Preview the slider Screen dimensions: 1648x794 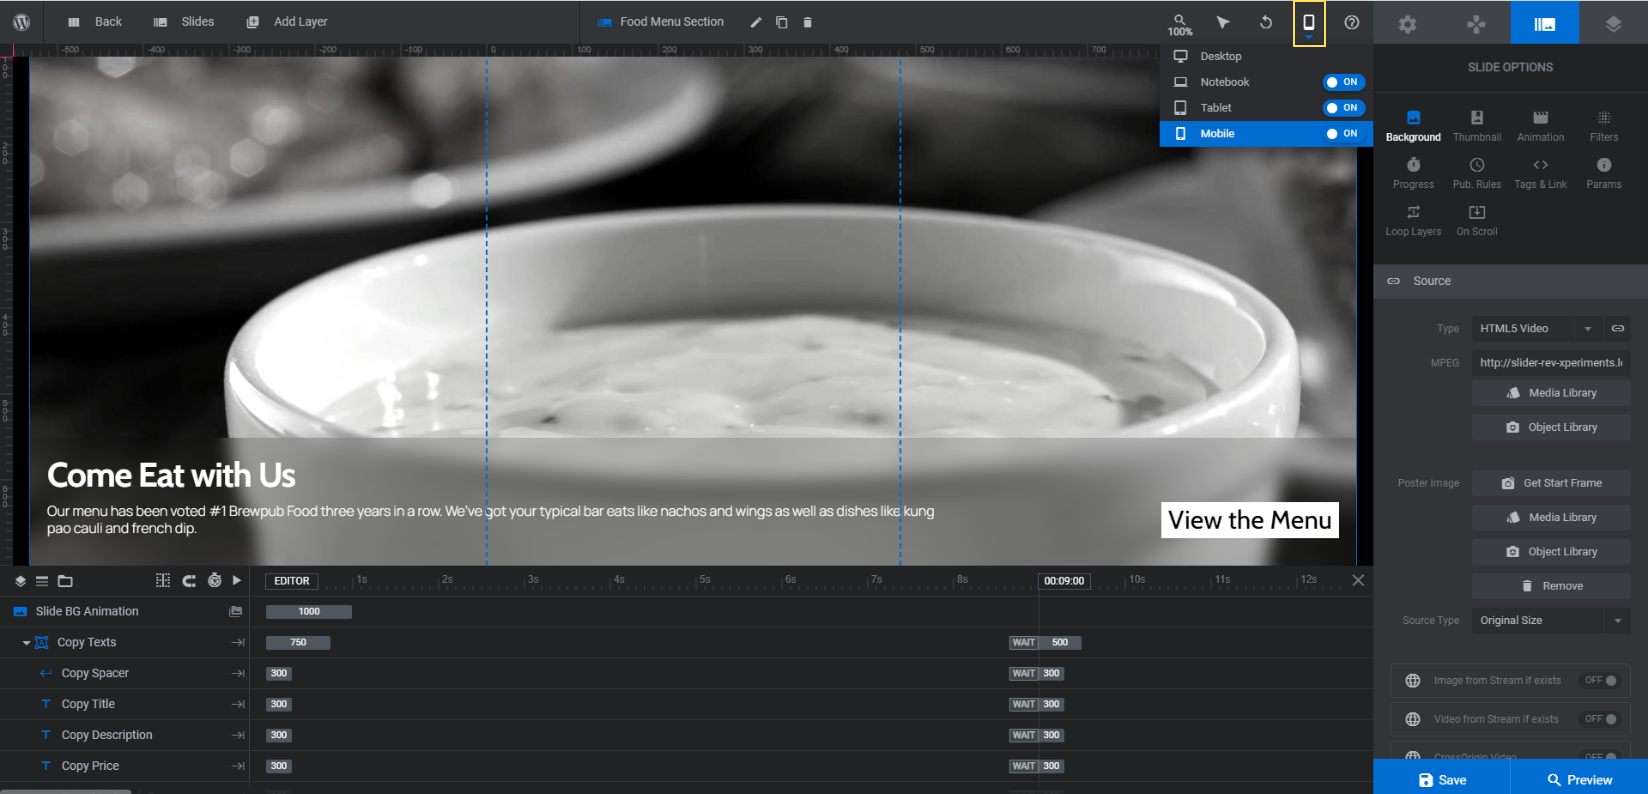point(1579,780)
